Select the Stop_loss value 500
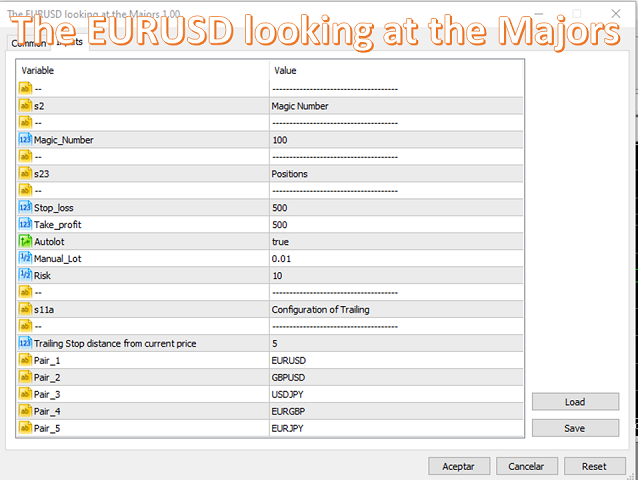The width and height of the screenshot is (640, 480). click(x=280, y=208)
